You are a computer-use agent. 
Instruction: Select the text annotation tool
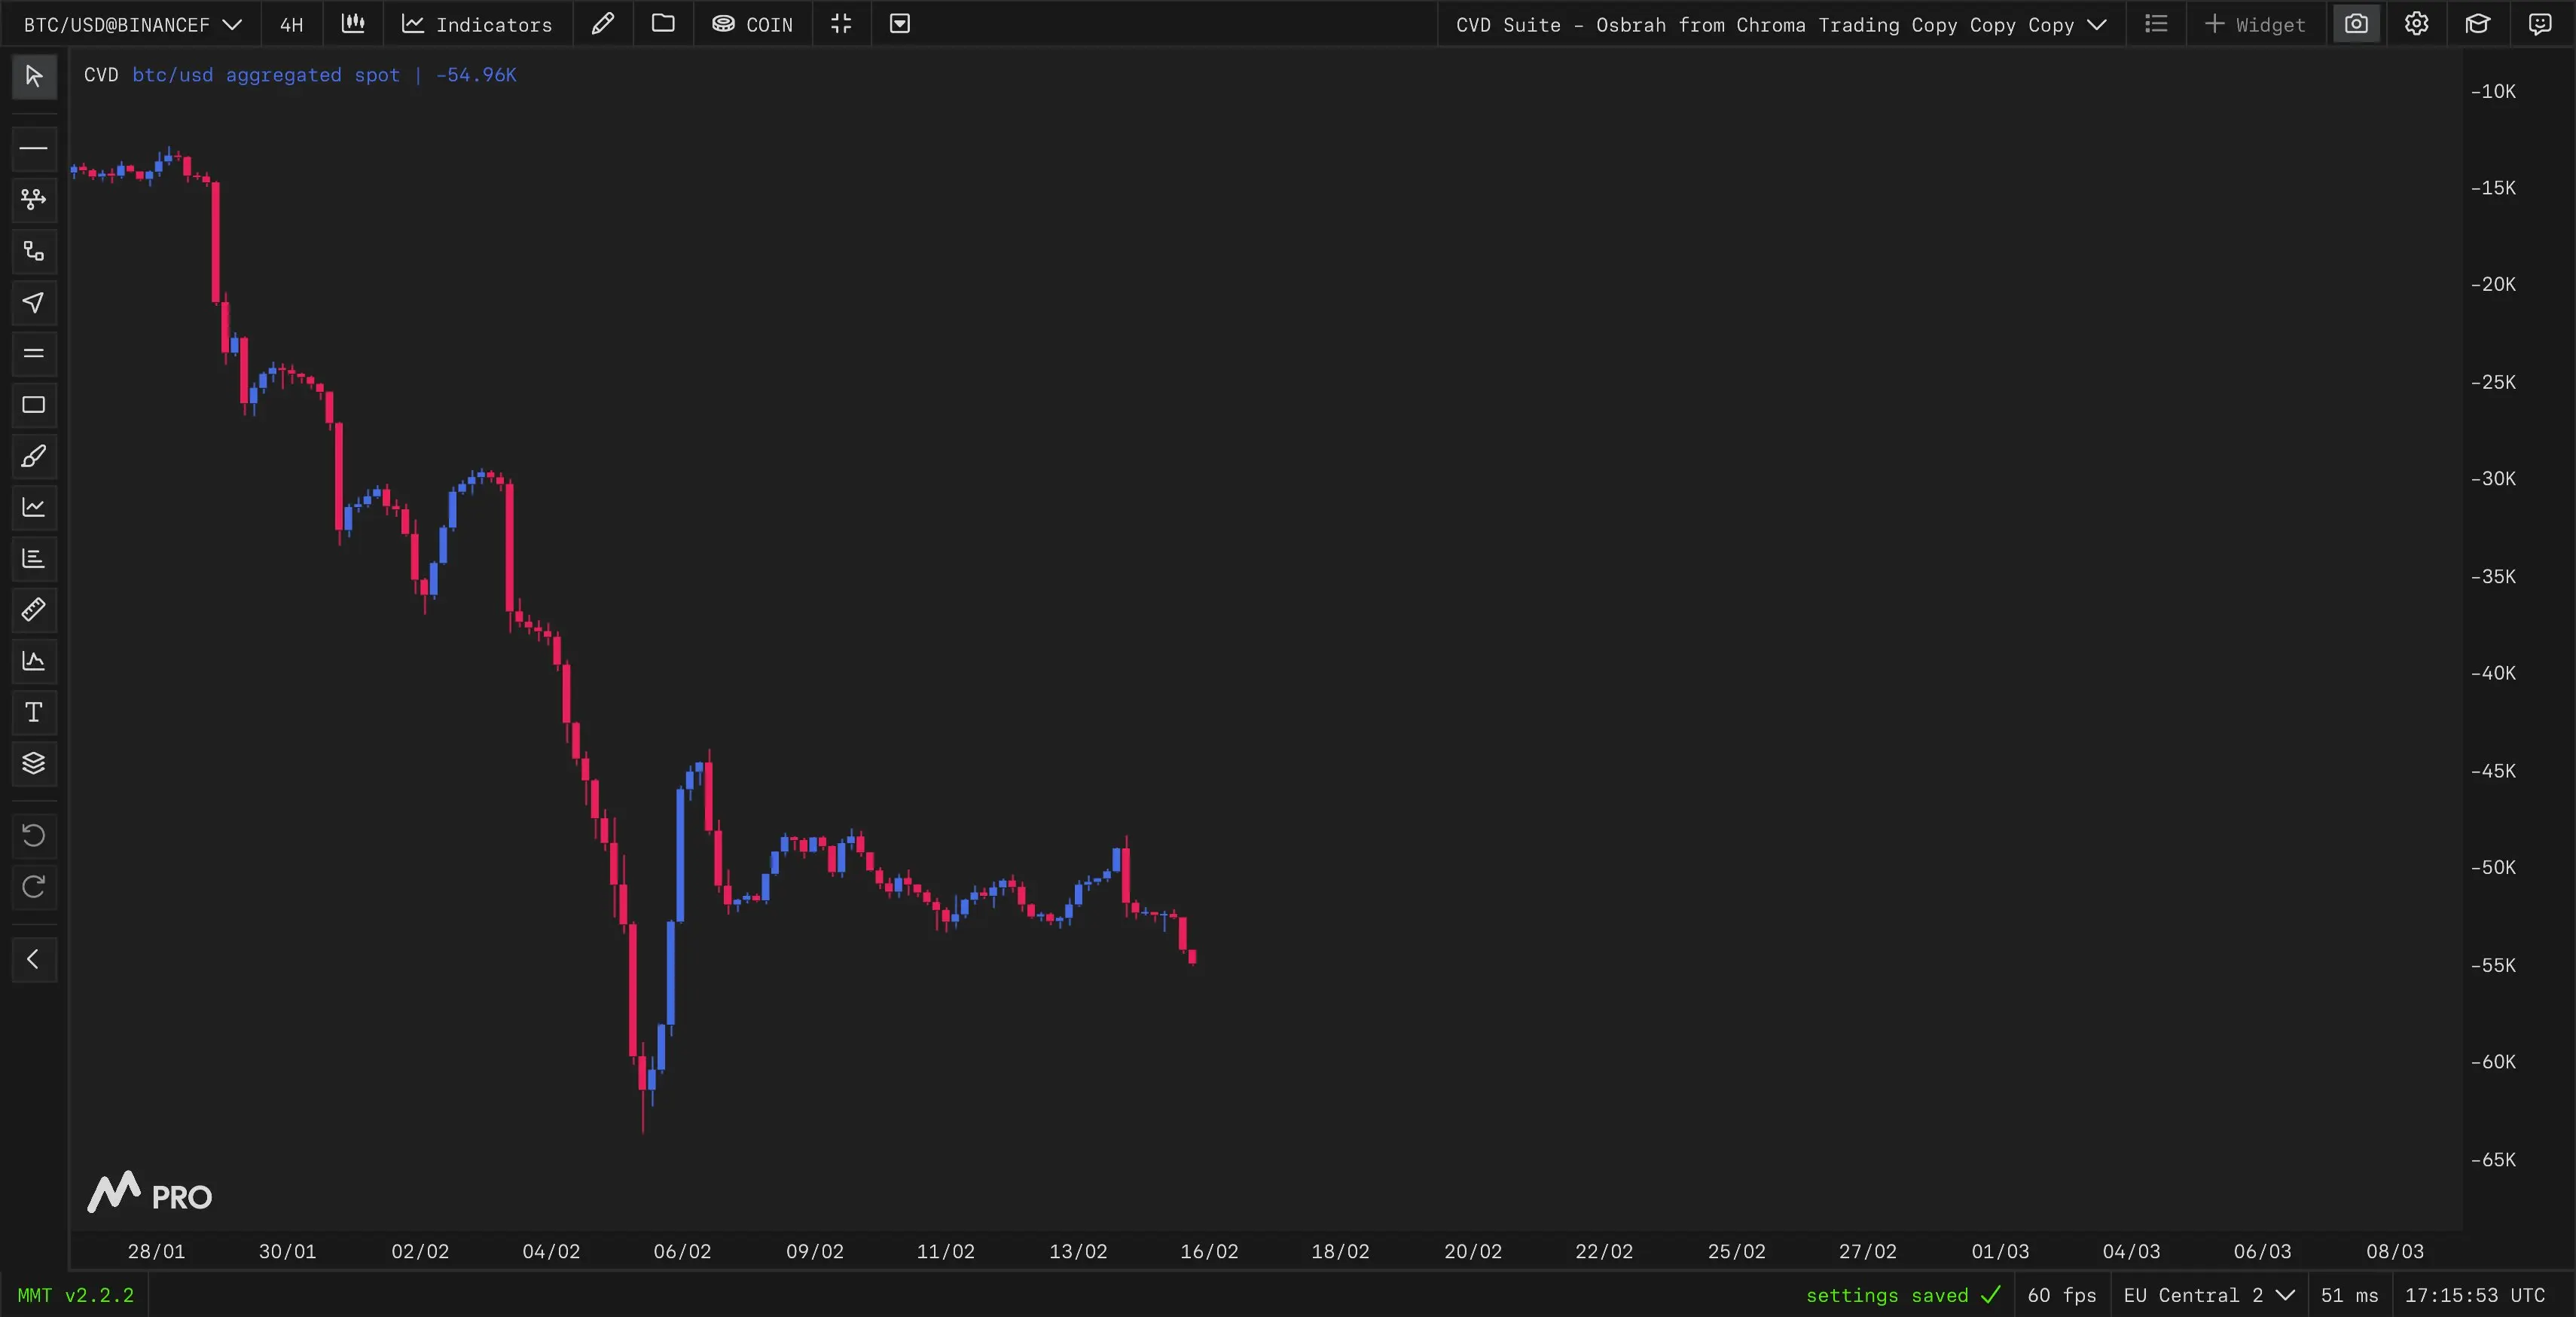pyautogui.click(x=33, y=712)
